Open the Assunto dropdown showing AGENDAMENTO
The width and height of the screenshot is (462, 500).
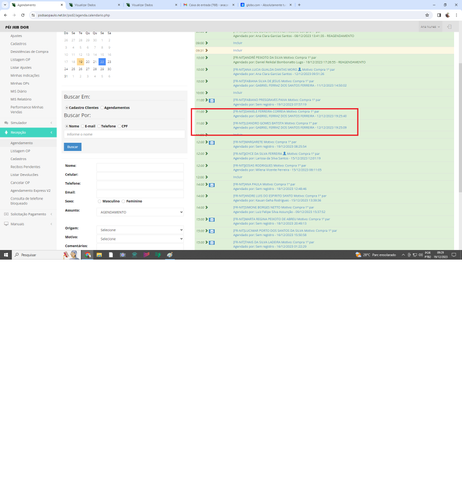pyautogui.click(x=140, y=212)
